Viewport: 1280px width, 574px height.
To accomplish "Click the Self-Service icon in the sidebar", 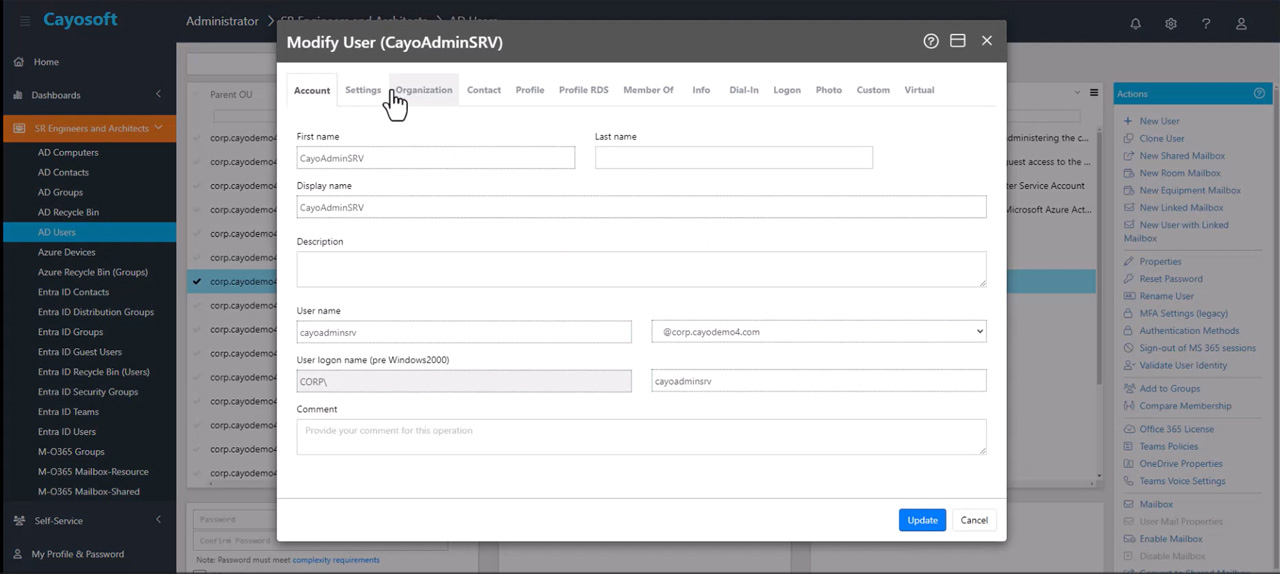I will [x=19, y=520].
